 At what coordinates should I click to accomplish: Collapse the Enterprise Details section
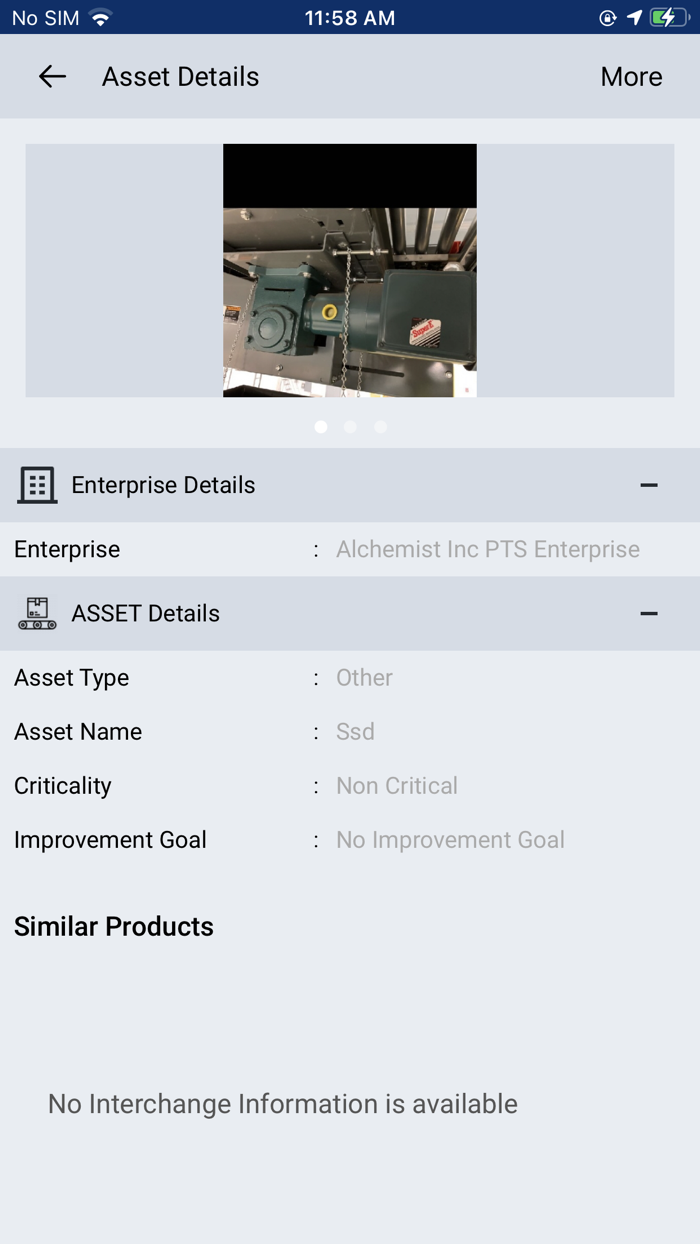point(649,485)
